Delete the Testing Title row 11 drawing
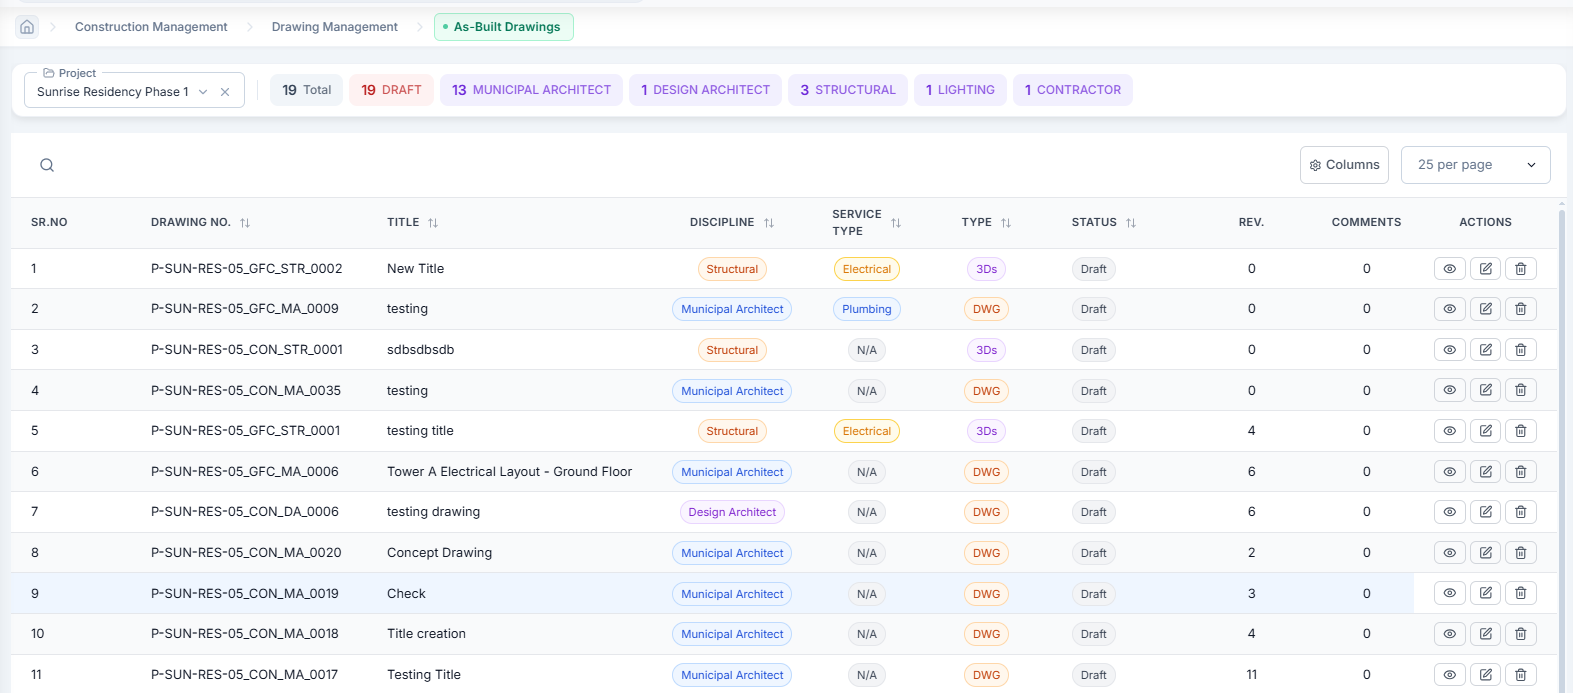 [1521, 675]
